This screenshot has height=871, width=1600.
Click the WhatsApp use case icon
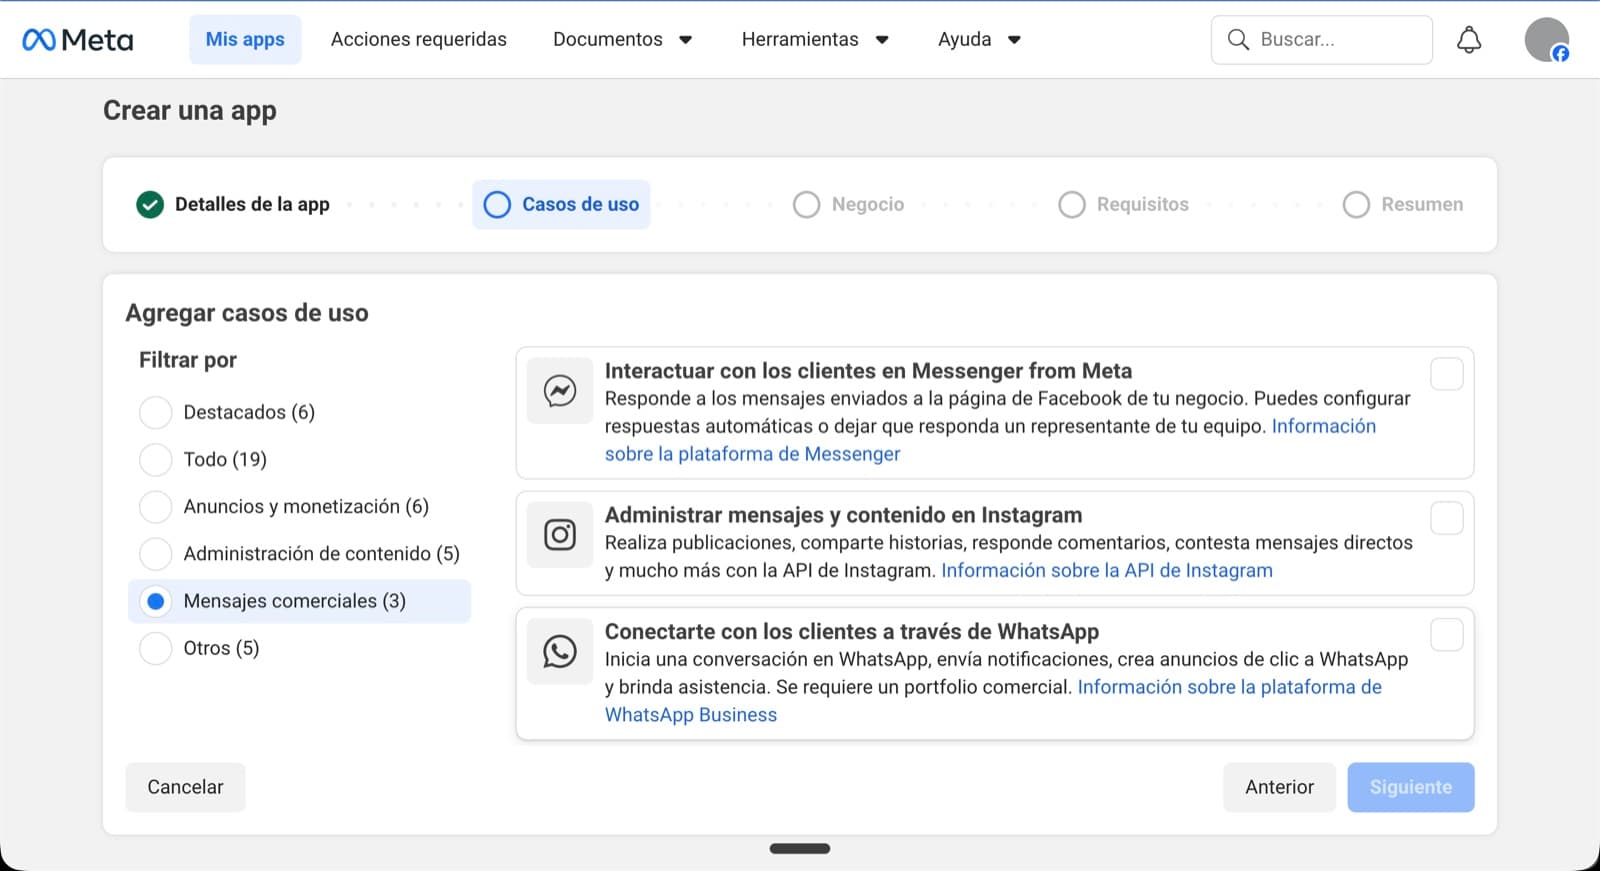point(560,651)
